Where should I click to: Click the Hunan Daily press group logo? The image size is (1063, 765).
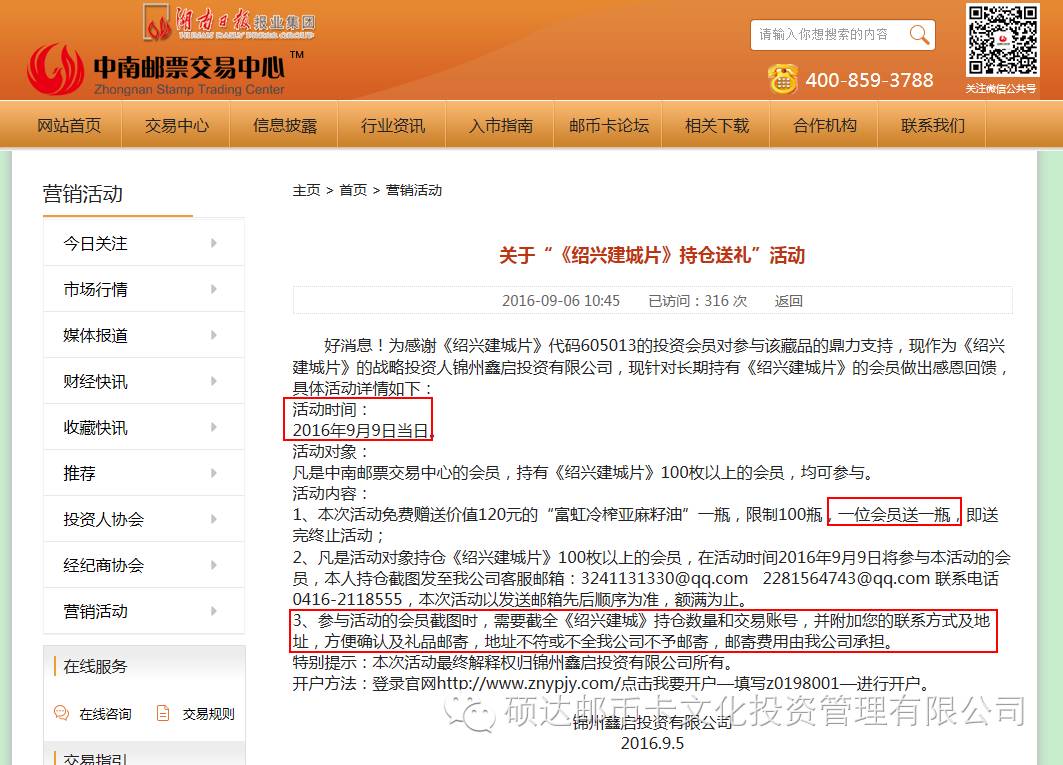point(229,22)
